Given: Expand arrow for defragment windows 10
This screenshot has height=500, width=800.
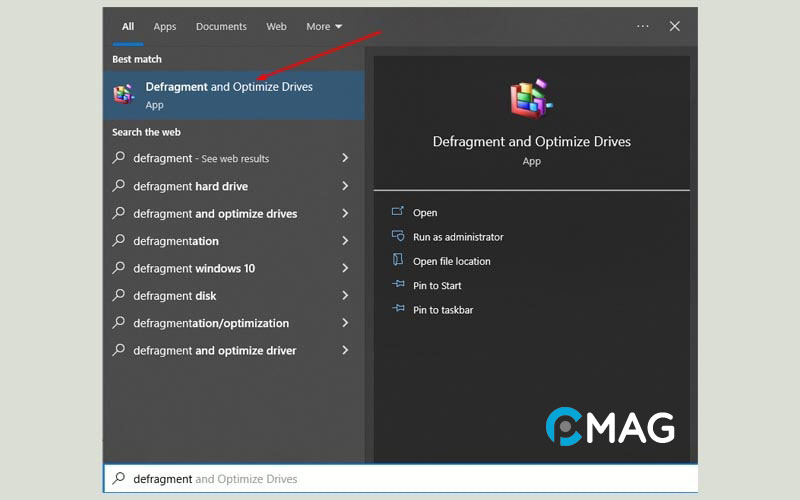Looking at the screenshot, I should pyautogui.click(x=345, y=268).
